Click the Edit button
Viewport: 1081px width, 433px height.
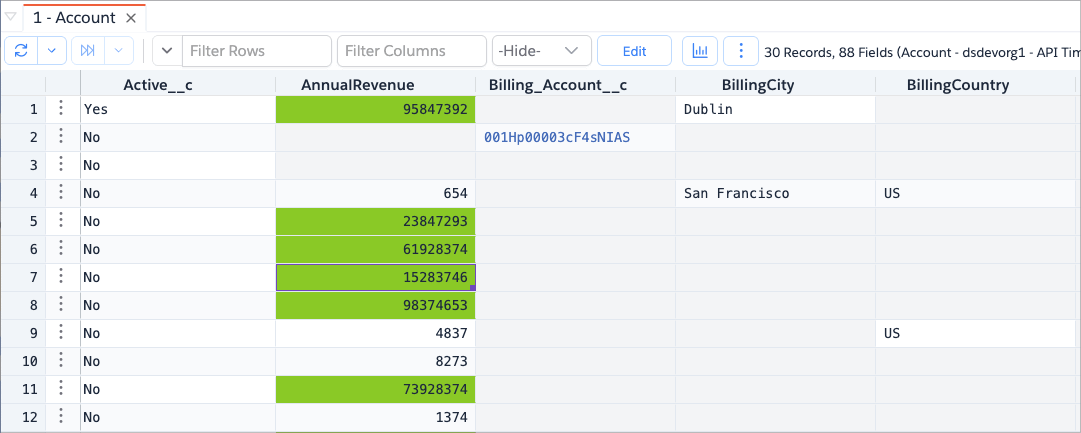click(x=634, y=51)
